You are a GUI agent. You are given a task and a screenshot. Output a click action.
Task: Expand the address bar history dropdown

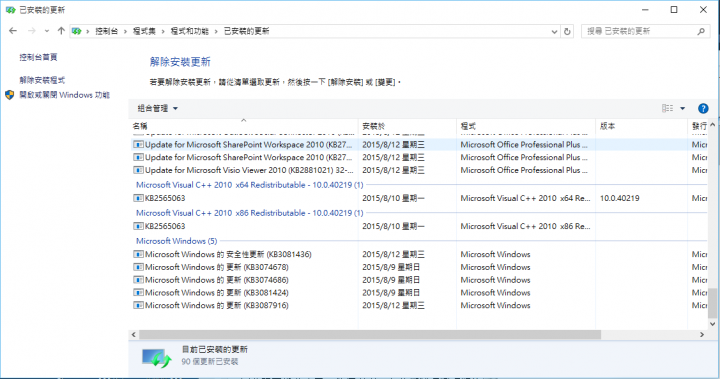coord(554,31)
